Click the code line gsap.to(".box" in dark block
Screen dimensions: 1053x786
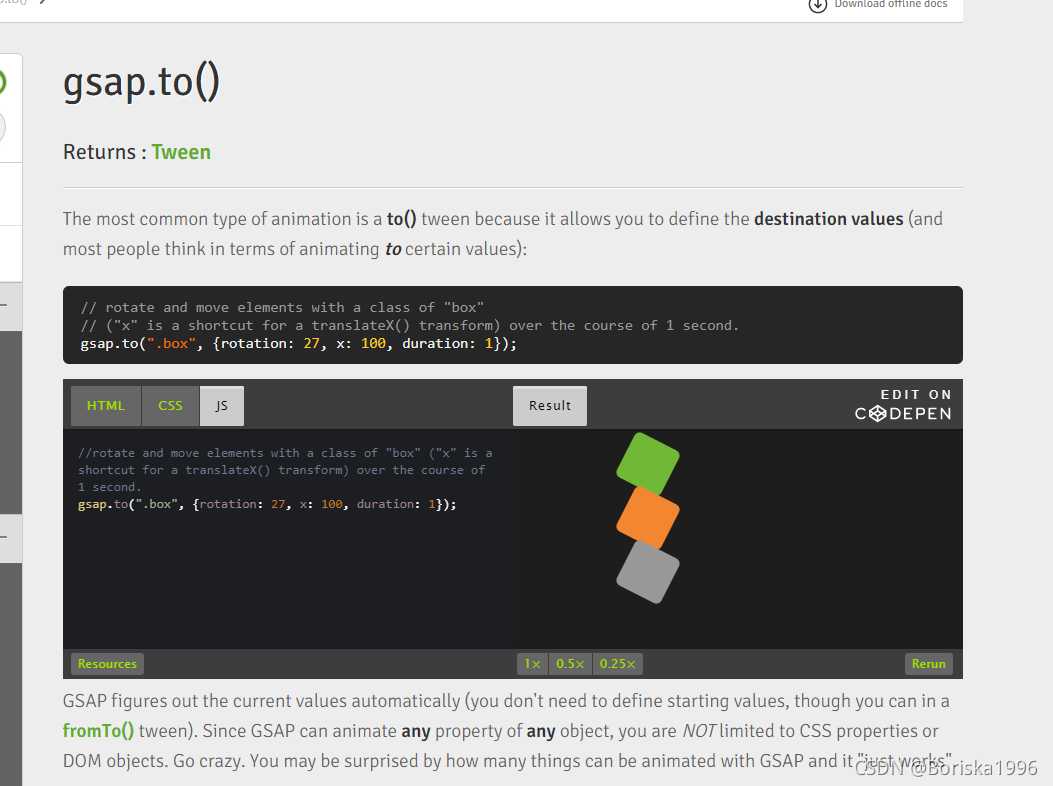pos(298,343)
